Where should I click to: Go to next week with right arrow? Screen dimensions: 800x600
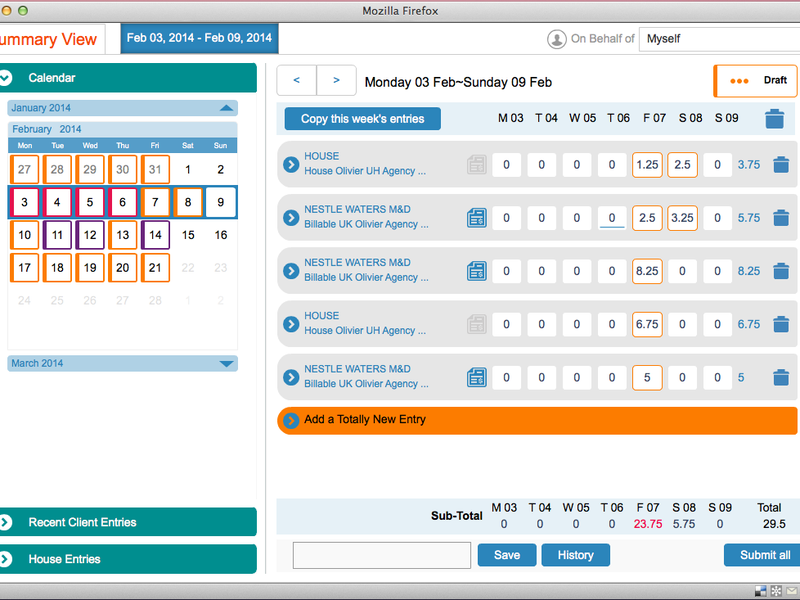[336, 80]
